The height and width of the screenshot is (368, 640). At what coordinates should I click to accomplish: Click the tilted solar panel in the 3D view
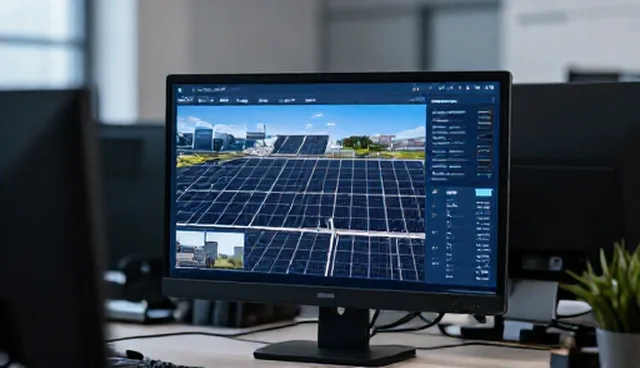pos(301,145)
